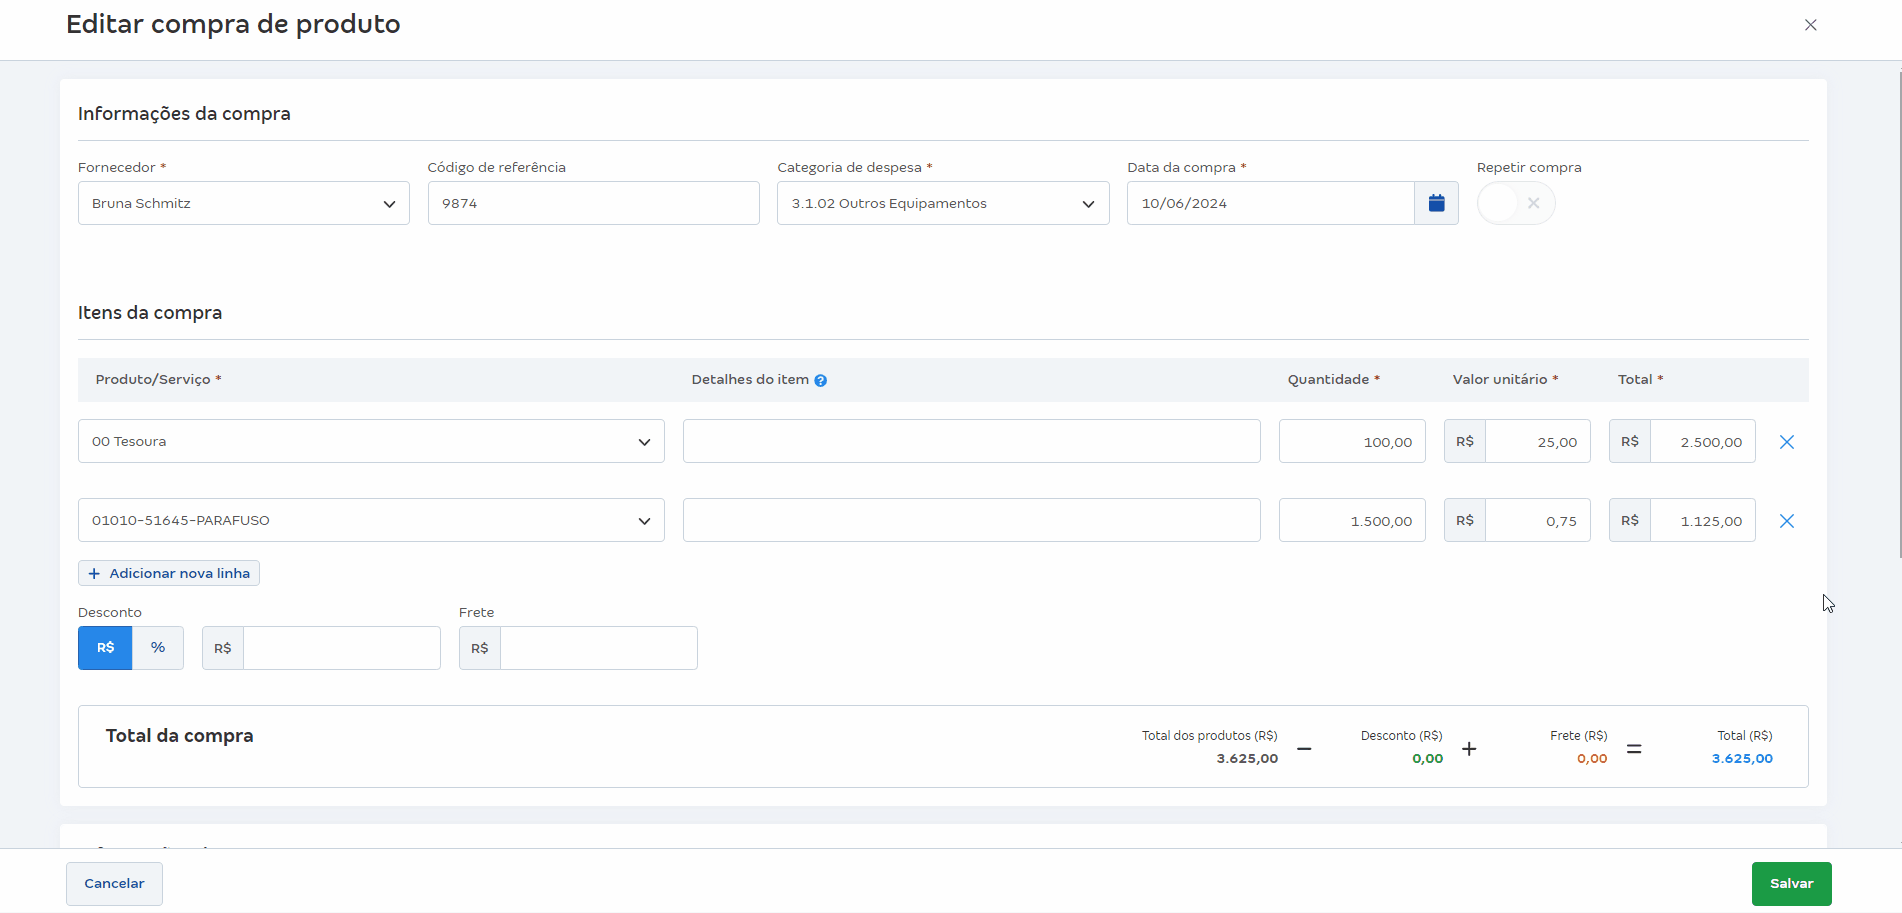Click the Cancelar button

(x=114, y=884)
